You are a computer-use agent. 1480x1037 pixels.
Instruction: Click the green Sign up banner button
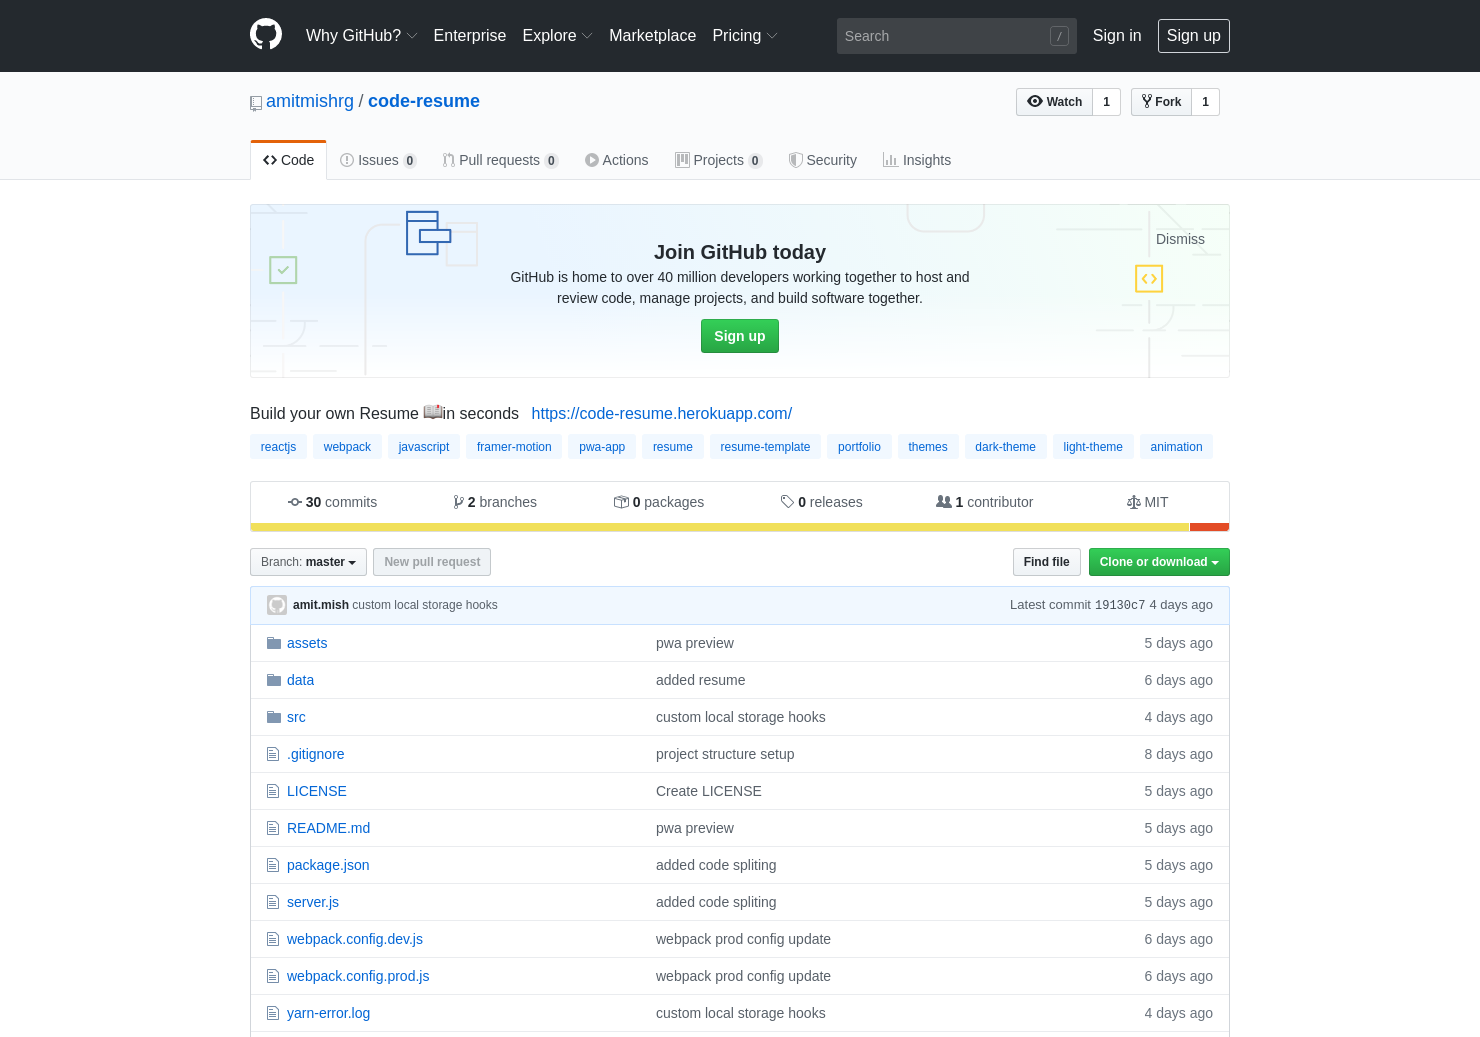pos(740,336)
